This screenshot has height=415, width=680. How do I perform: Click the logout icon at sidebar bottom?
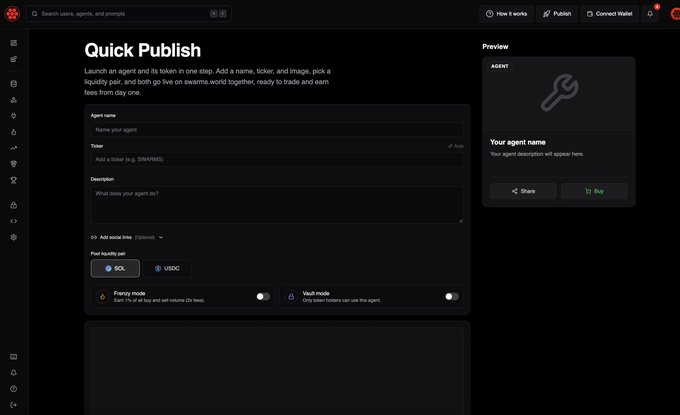[14, 405]
